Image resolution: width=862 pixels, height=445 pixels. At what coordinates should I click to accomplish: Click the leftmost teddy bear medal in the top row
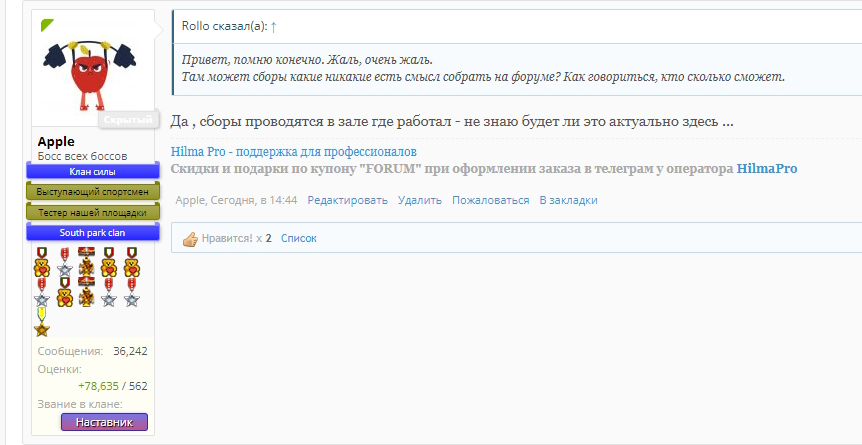coord(42,262)
